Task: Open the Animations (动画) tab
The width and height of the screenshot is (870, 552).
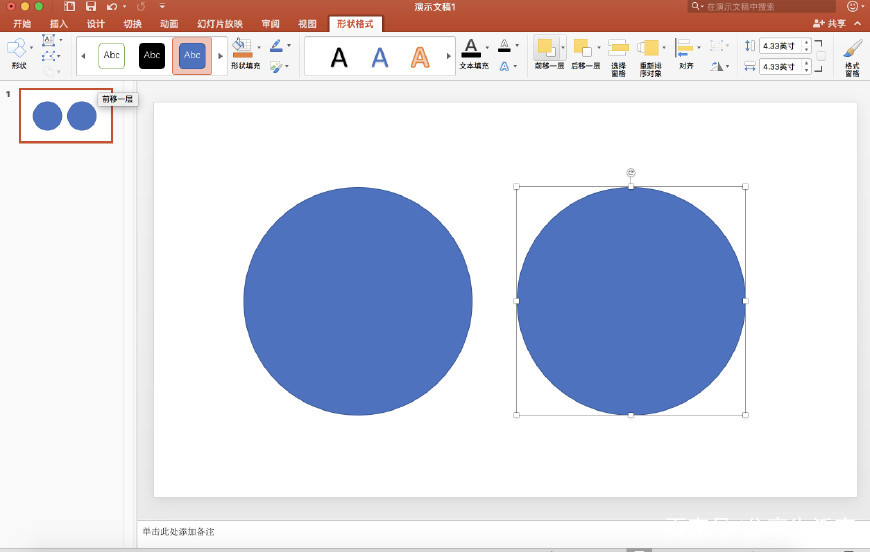Action: point(169,23)
